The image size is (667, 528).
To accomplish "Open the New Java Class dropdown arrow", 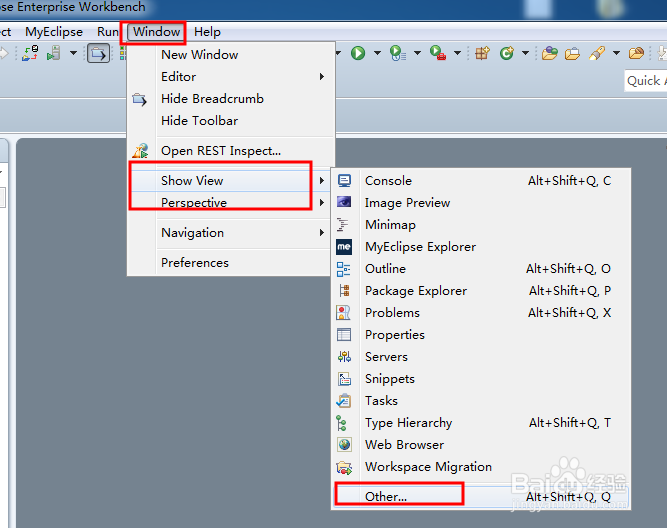I will click(525, 53).
